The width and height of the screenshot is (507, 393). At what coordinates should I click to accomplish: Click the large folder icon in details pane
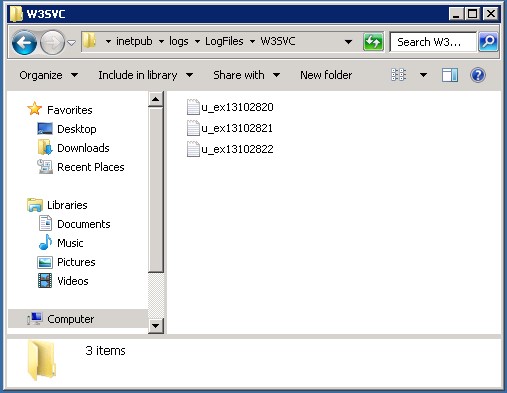click(x=41, y=361)
